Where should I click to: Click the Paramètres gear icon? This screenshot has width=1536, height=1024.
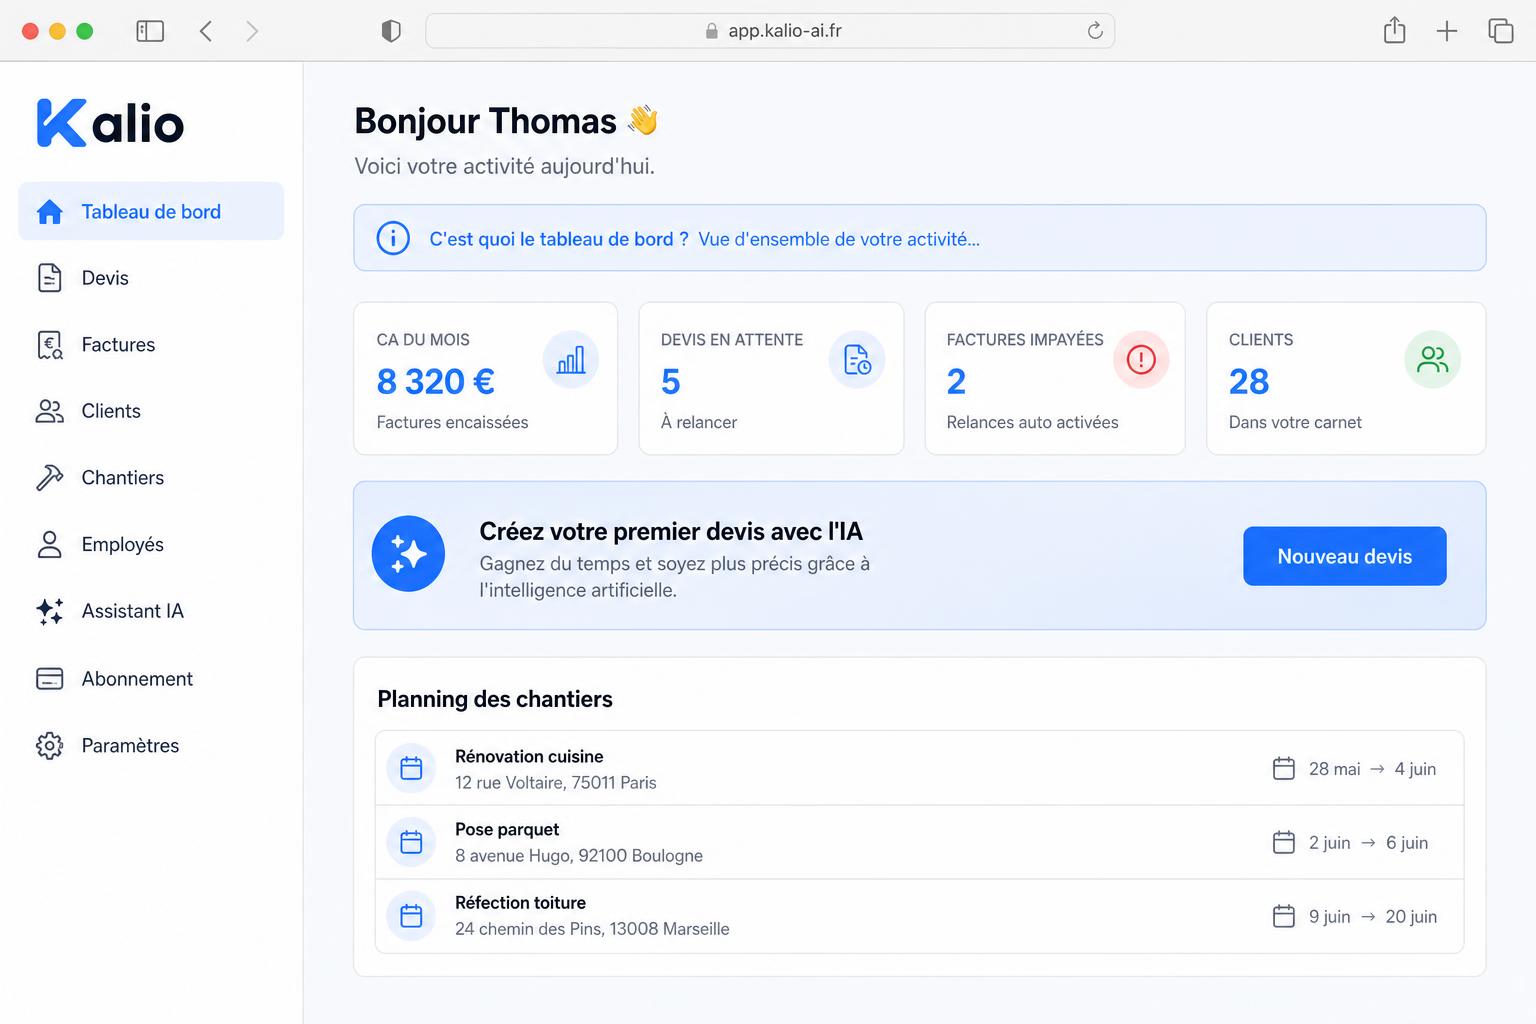pos(50,746)
